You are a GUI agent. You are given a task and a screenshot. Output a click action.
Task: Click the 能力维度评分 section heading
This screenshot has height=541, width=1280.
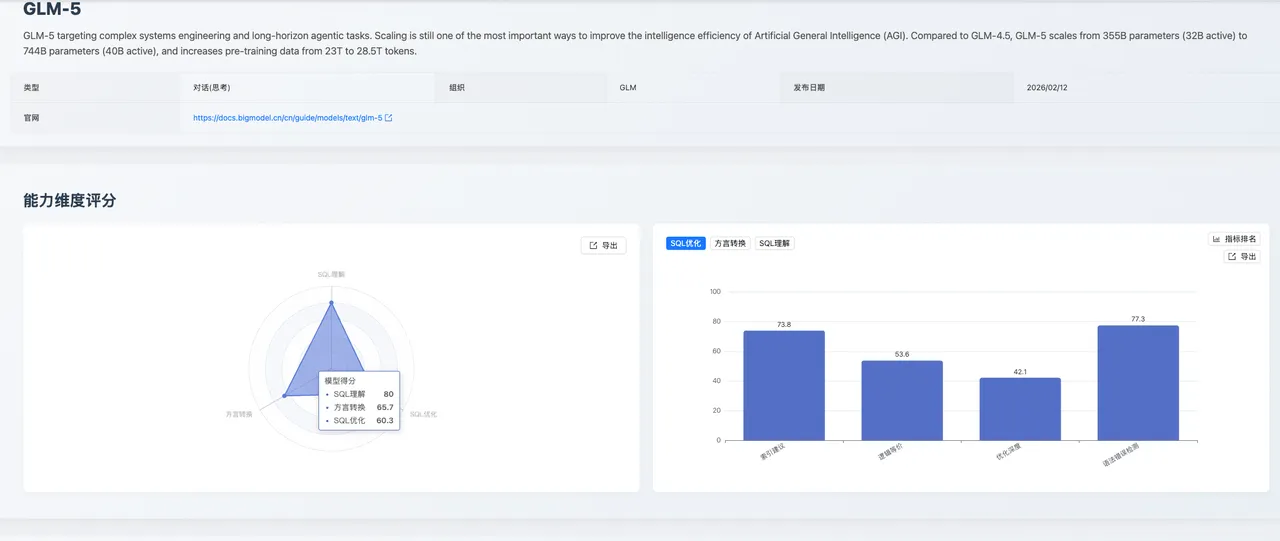click(70, 201)
